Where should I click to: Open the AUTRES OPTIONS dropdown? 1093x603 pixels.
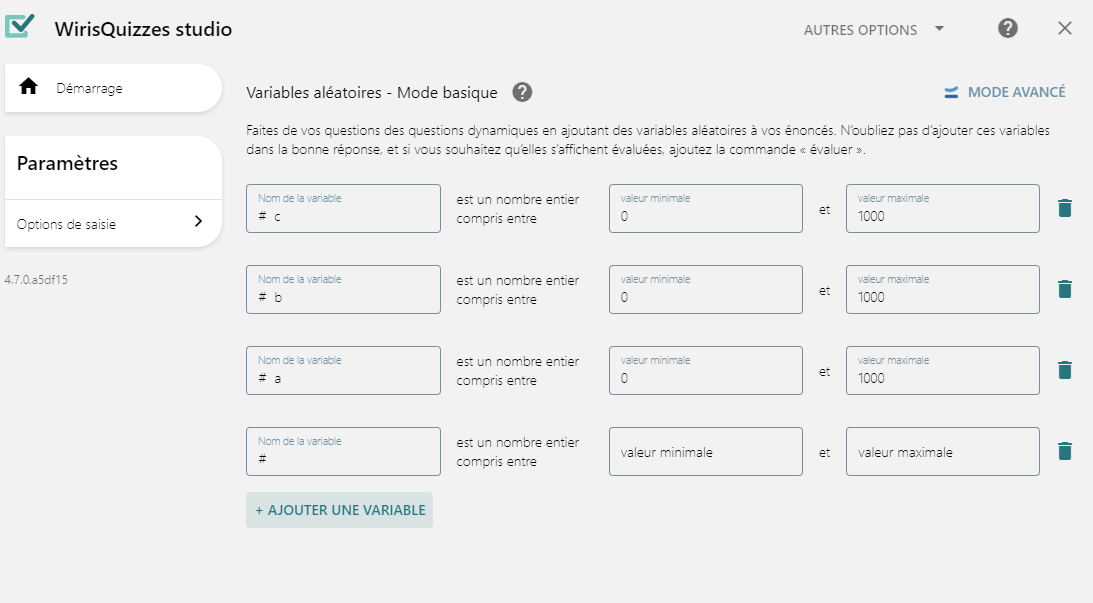pyautogui.click(x=874, y=30)
